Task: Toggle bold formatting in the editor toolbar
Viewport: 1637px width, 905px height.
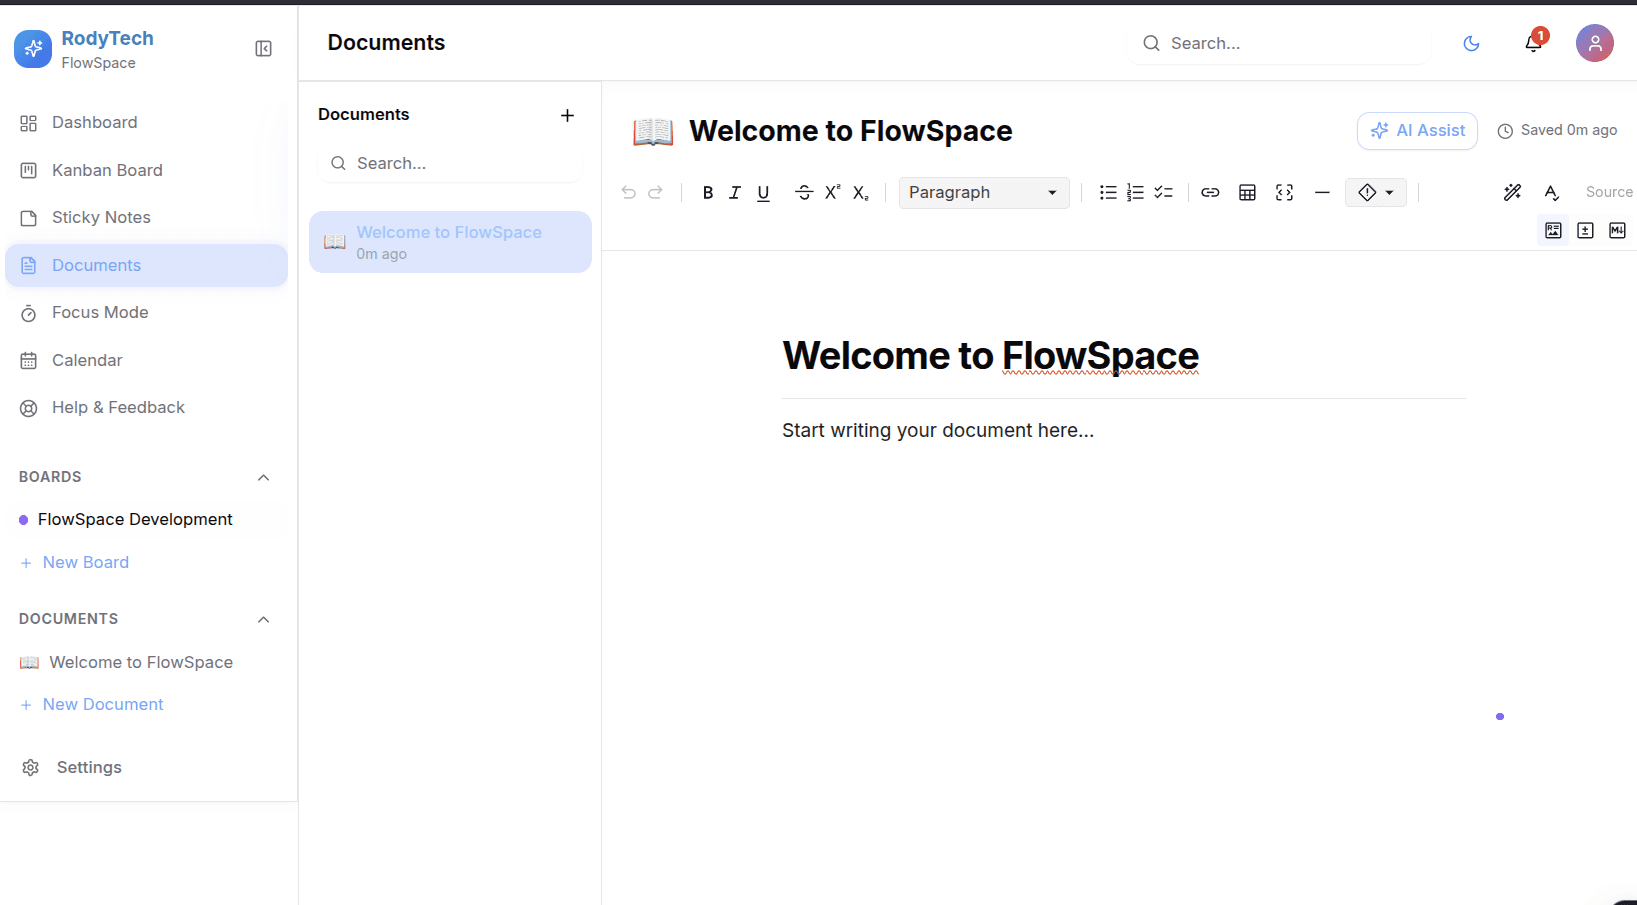Action: point(707,192)
